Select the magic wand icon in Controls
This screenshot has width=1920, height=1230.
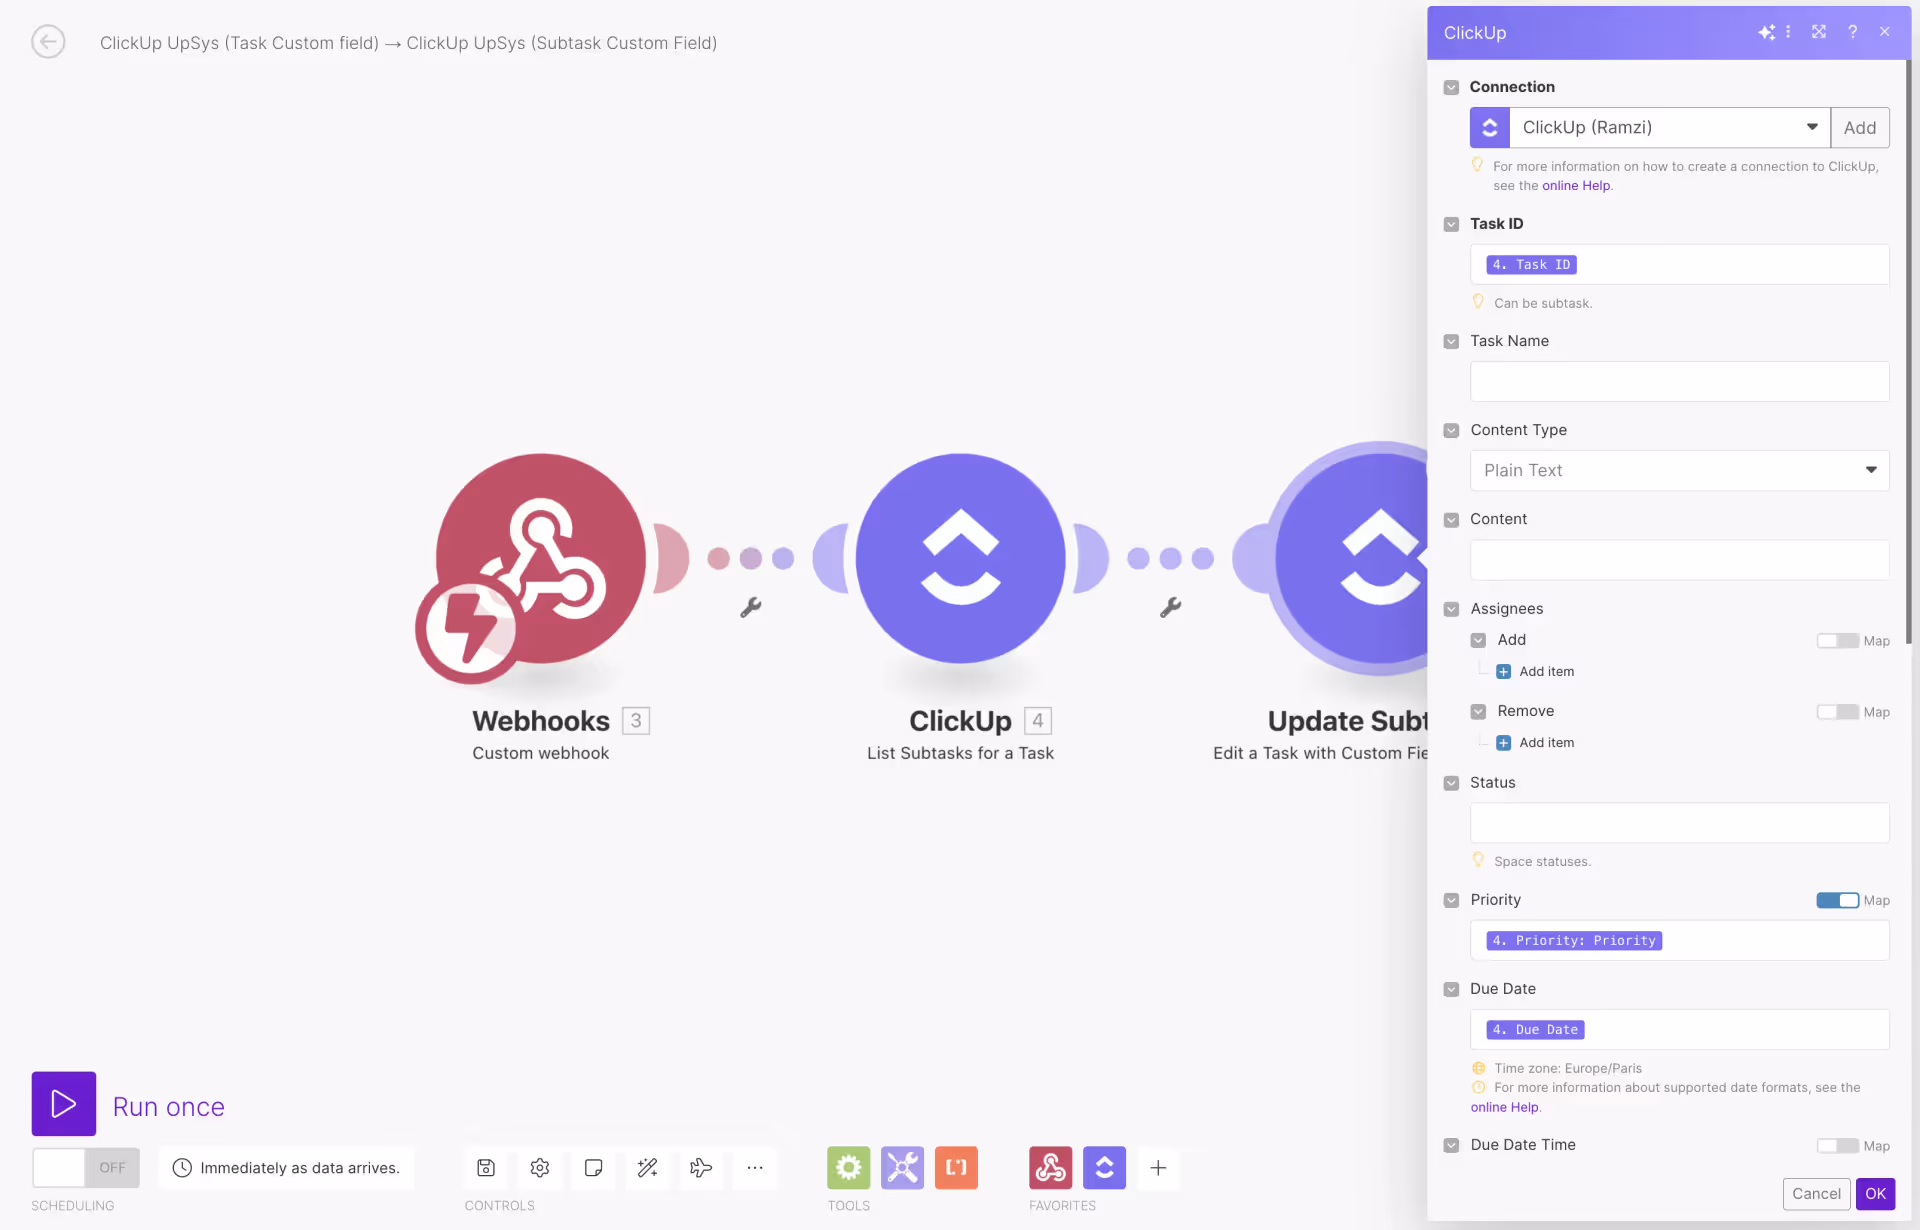(647, 1167)
